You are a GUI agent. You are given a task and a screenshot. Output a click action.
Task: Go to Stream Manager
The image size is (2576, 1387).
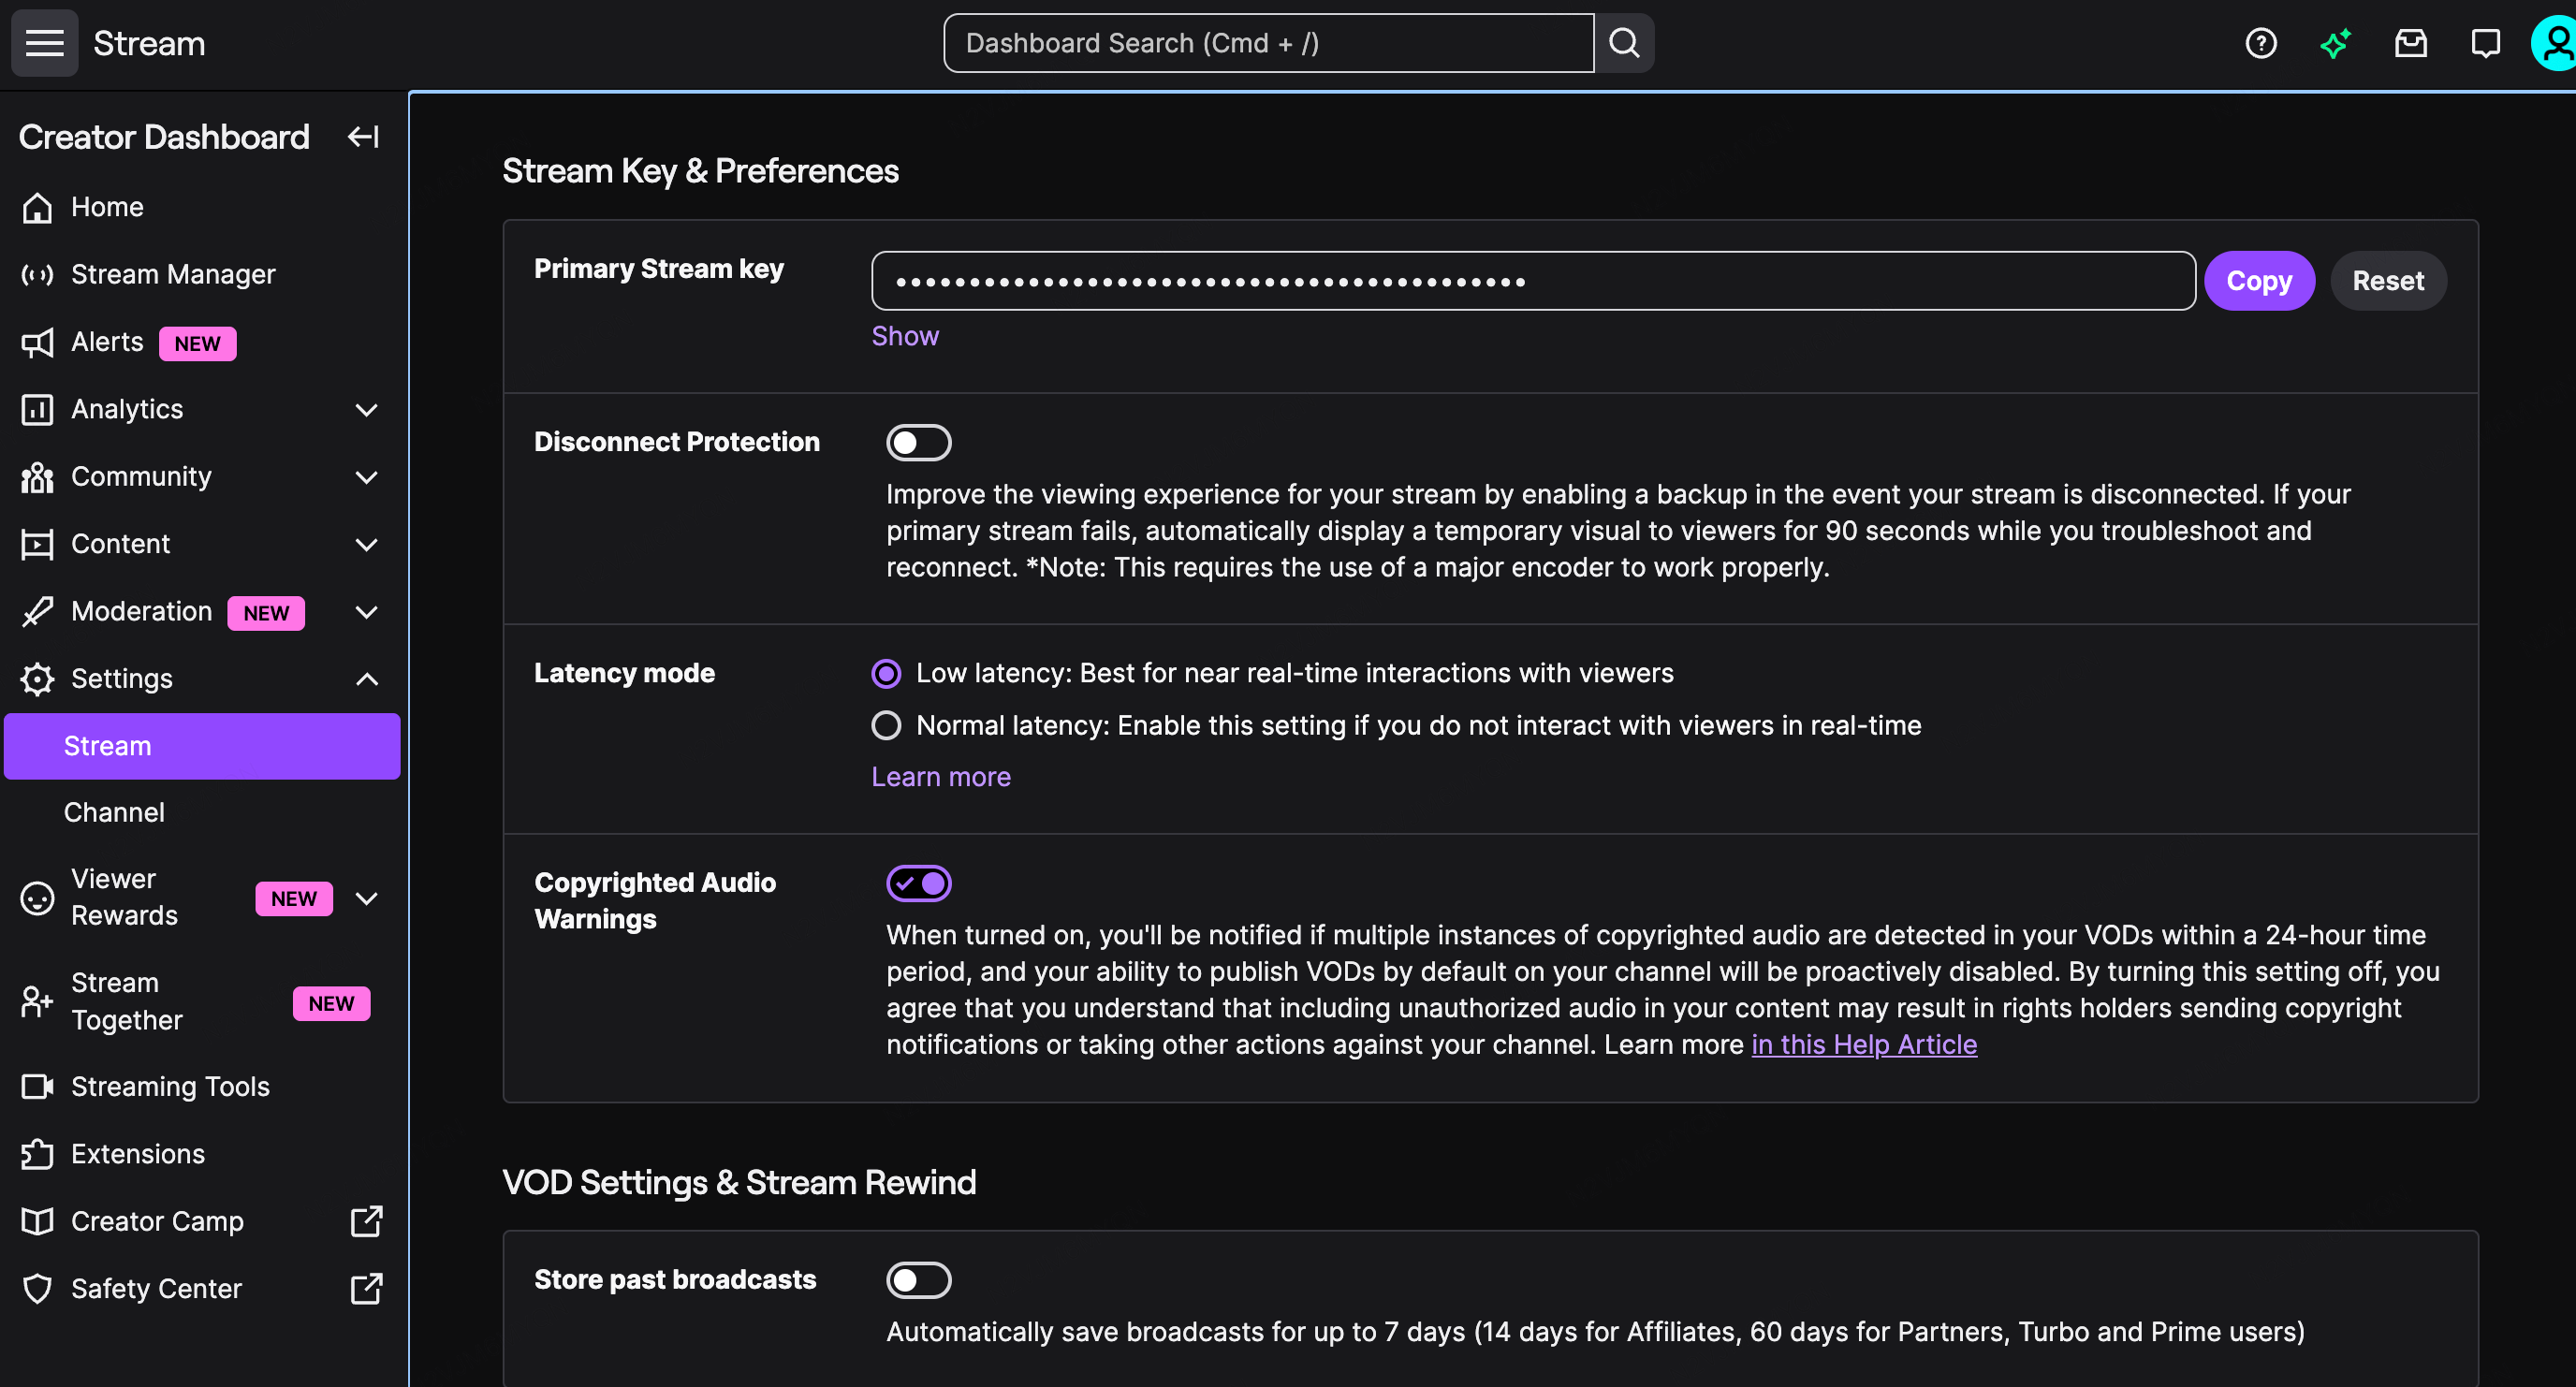click(x=173, y=274)
